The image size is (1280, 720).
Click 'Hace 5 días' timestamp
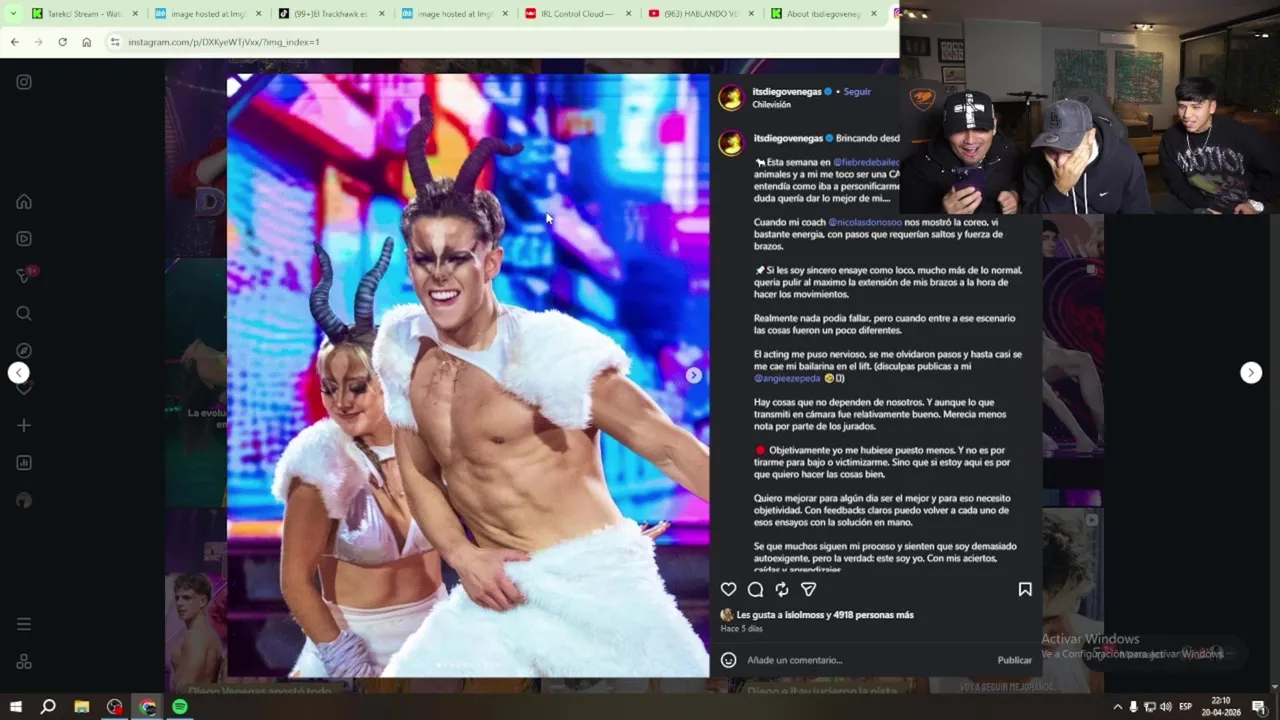pos(741,629)
